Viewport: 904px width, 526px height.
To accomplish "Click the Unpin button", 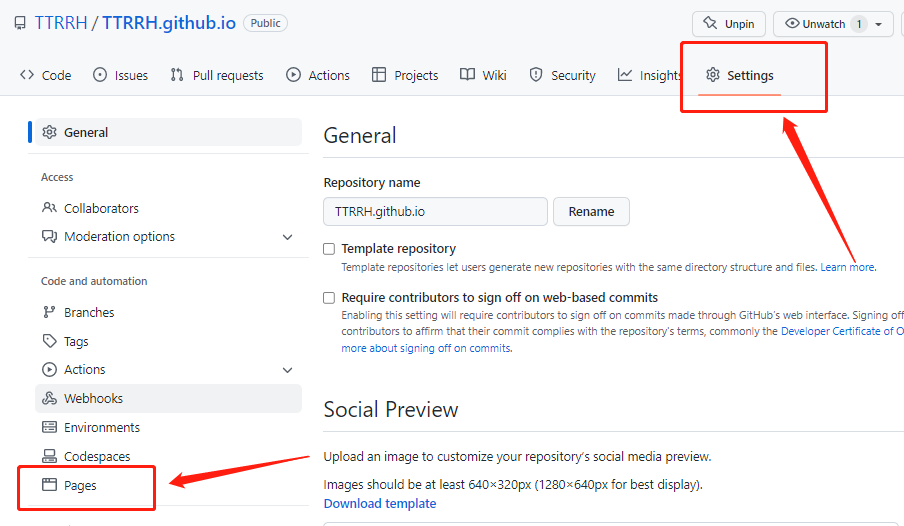I will (729, 24).
